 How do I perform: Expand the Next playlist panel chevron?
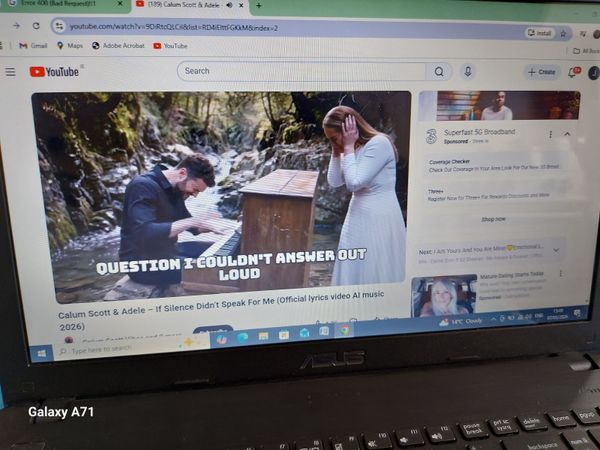(x=556, y=250)
